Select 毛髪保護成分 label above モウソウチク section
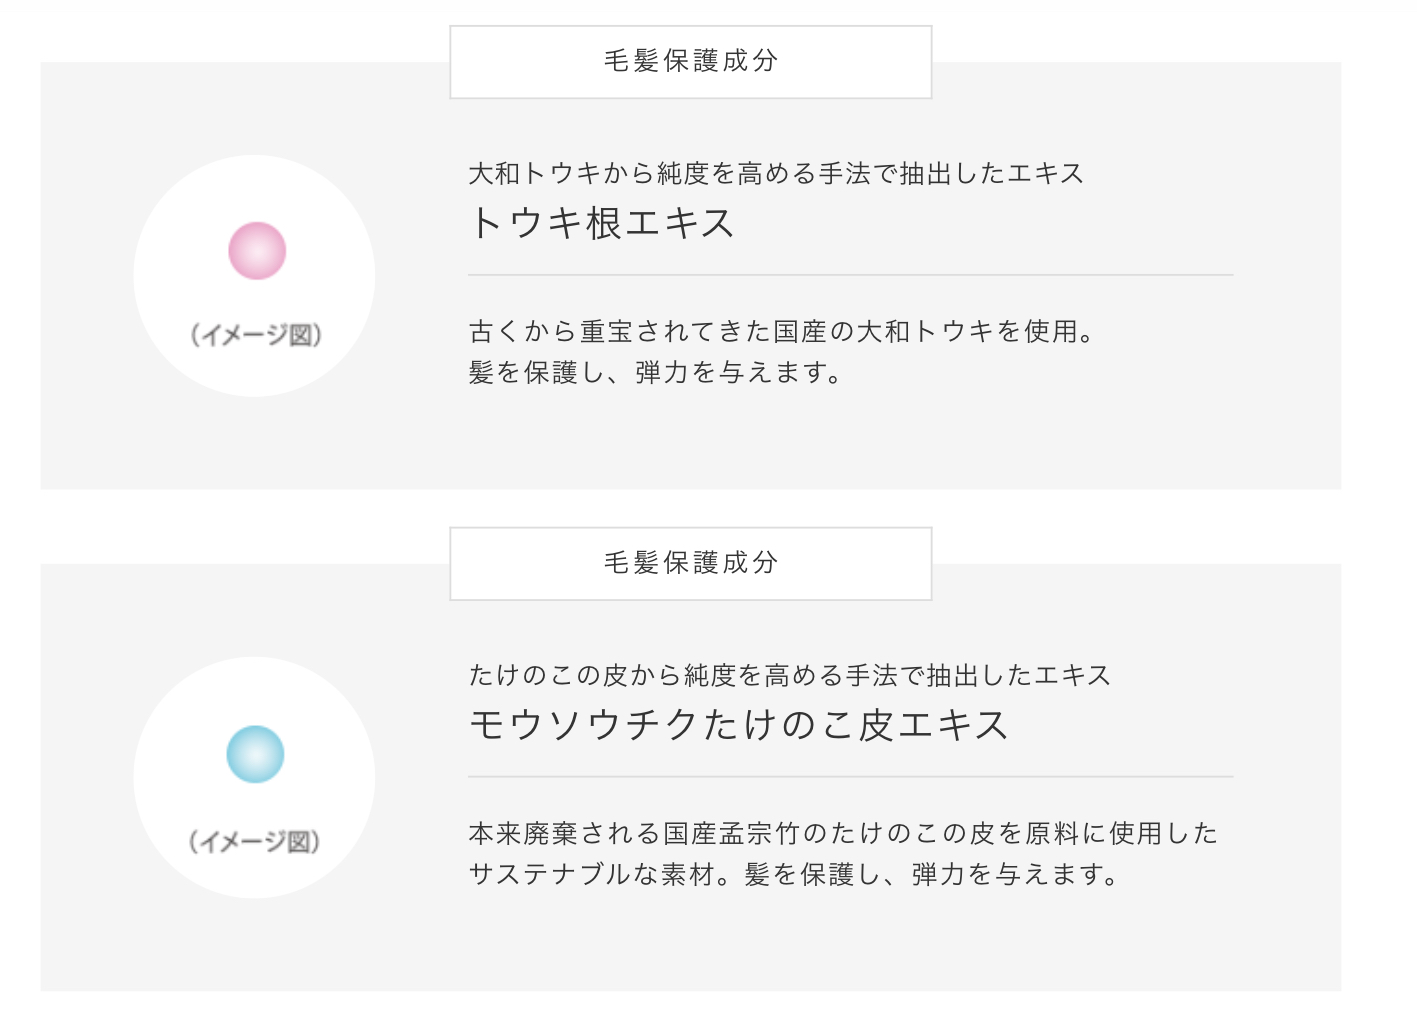The width and height of the screenshot is (1417, 1016). [690, 564]
